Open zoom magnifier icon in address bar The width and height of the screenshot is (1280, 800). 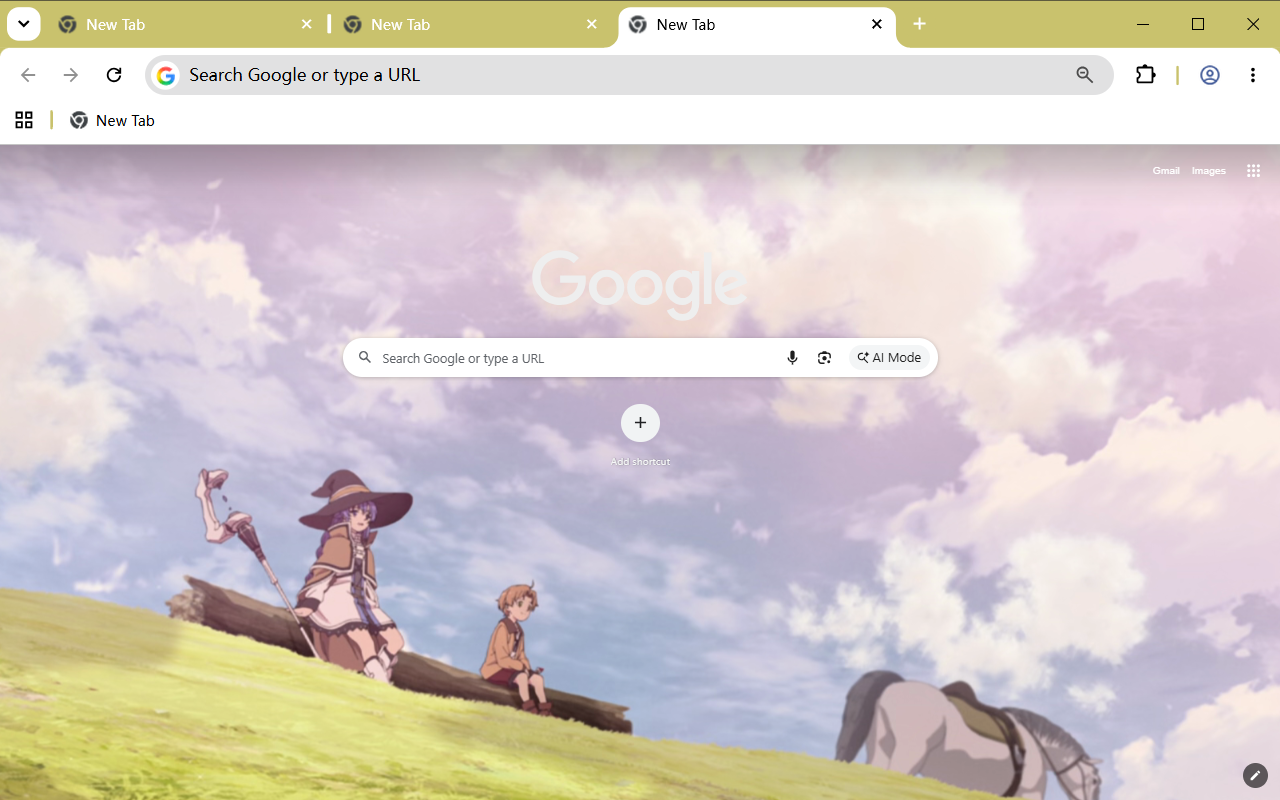click(x=1085, y=75)
